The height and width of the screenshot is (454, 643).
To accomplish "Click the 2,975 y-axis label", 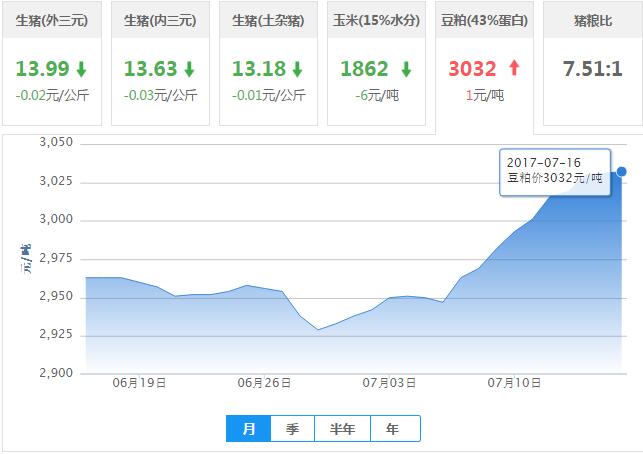I will (56, 258).
